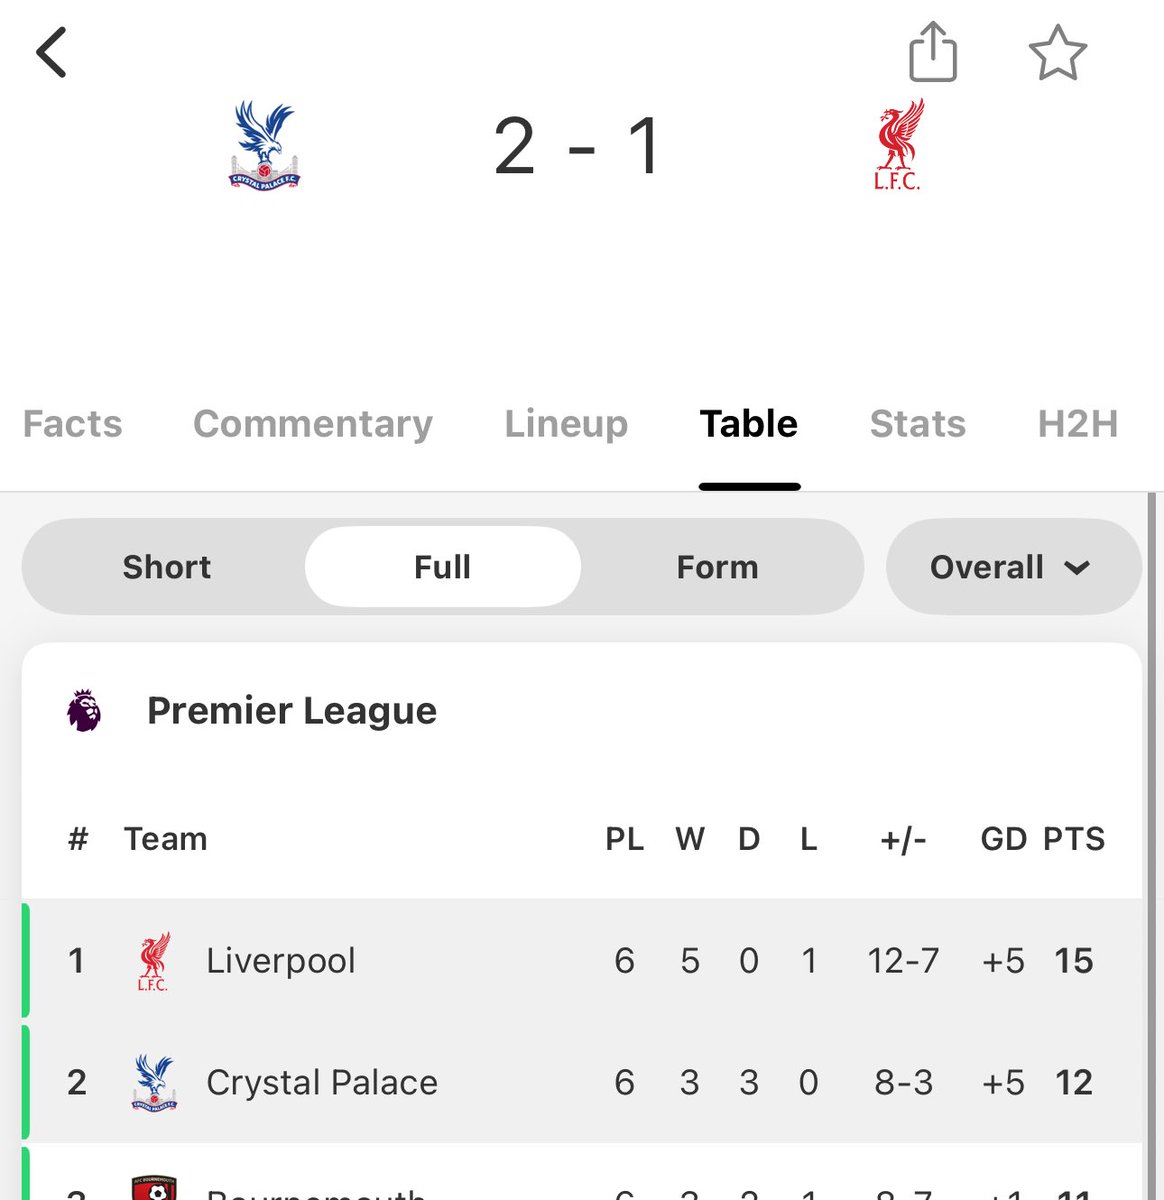1164x1200 pixels.
Task: Open Liverpool team name in the standings
Action: click(x=280, y=961)
